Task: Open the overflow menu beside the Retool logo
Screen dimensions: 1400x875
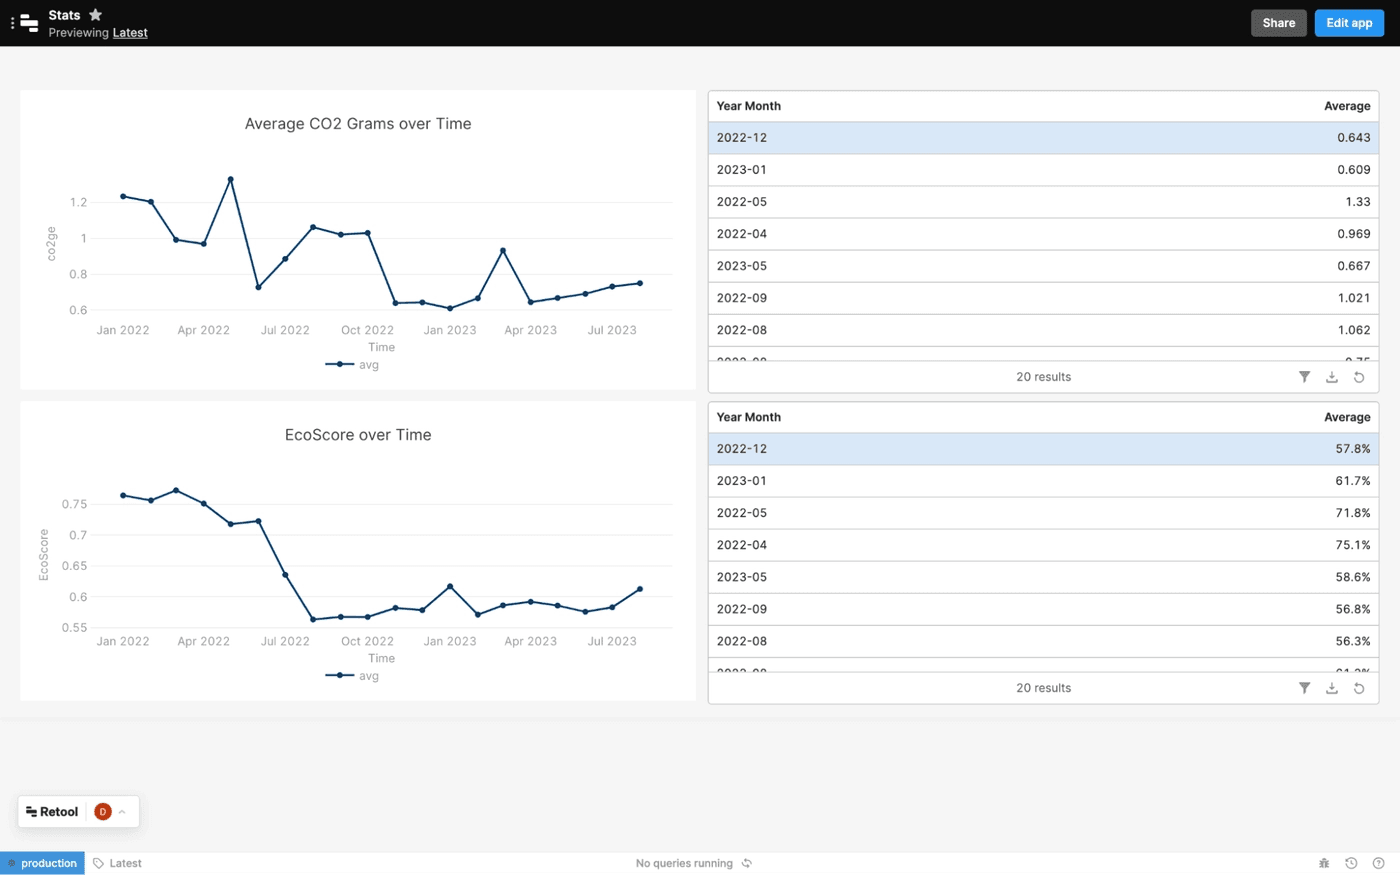Action: tap(13, 22)
